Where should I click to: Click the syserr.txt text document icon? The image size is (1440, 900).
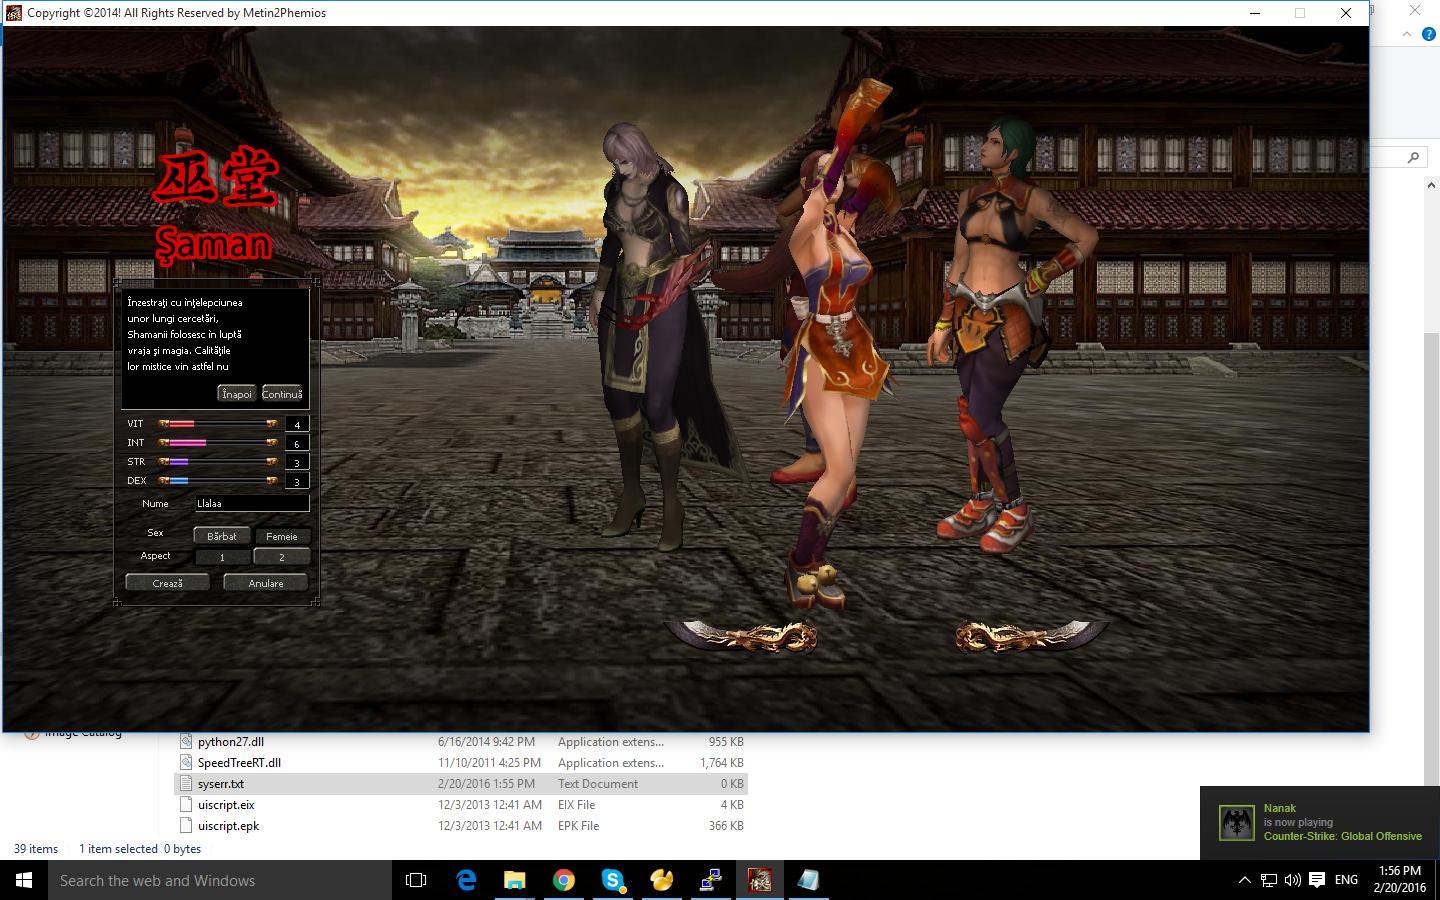pyautogui.click(x=186, y=784)
